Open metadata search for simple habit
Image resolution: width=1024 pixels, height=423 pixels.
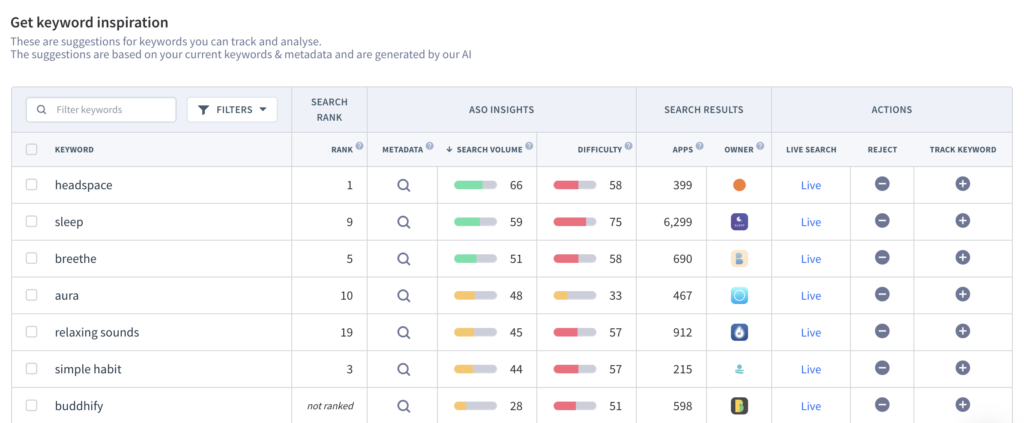[x=404, y=369]
